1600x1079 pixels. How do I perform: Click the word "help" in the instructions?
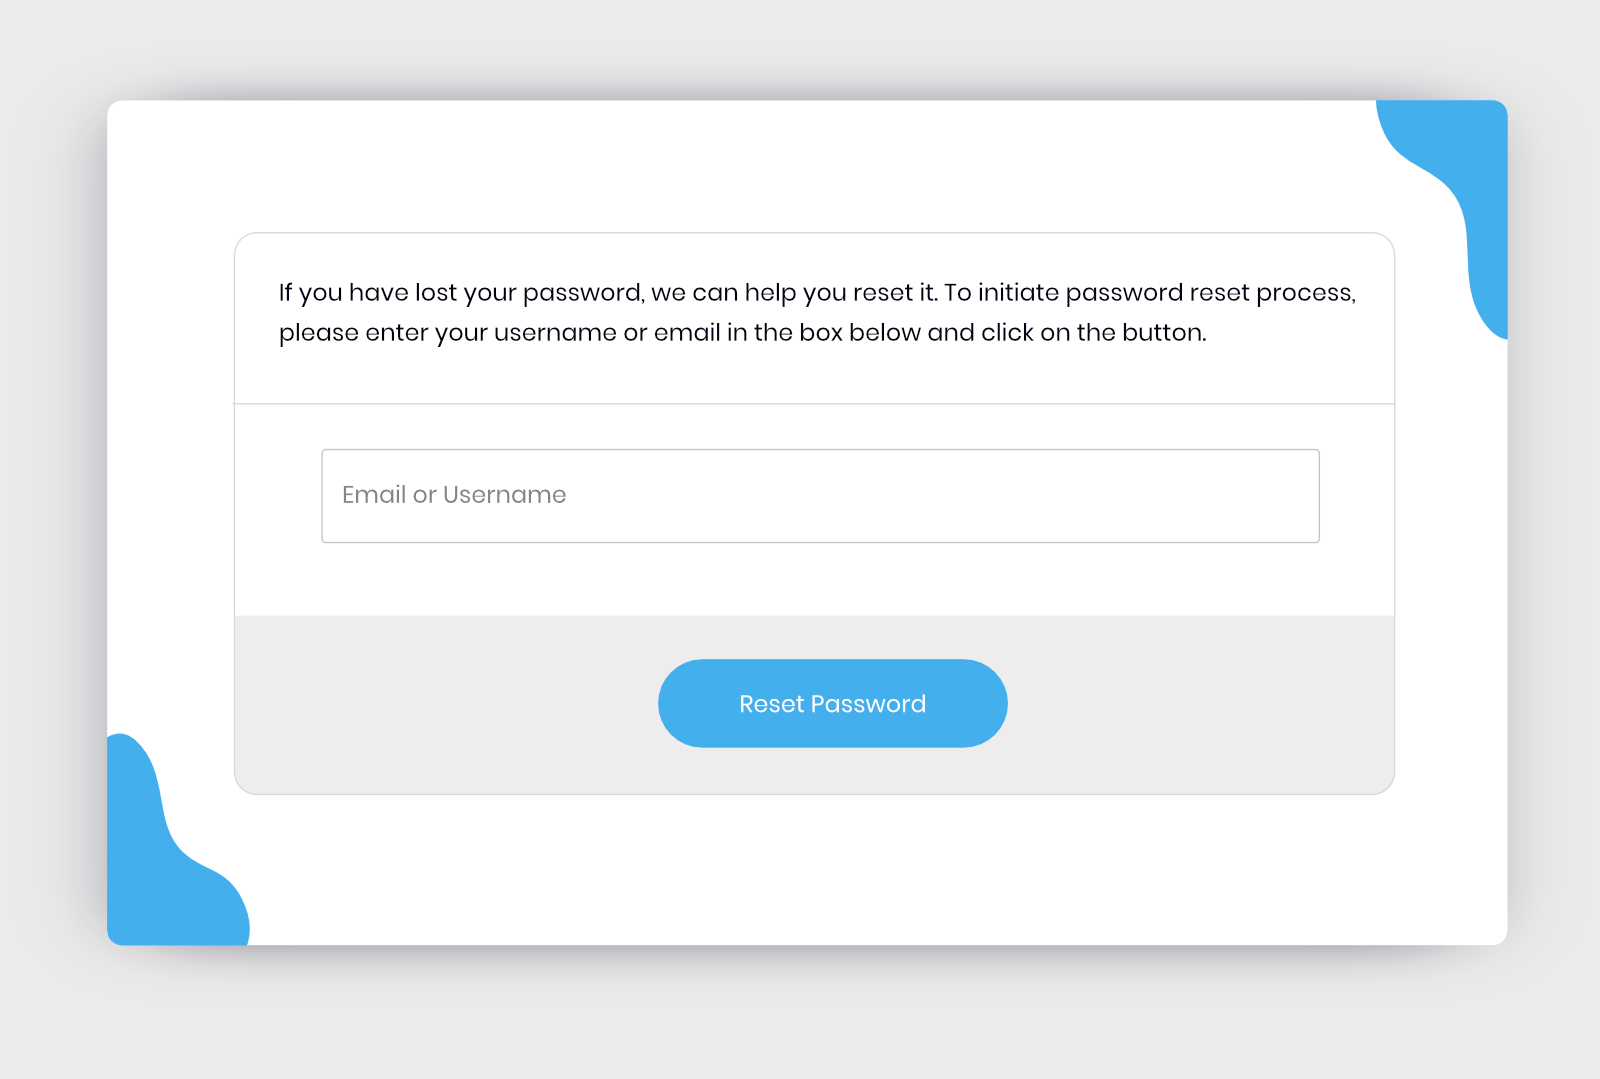[770, 293]
